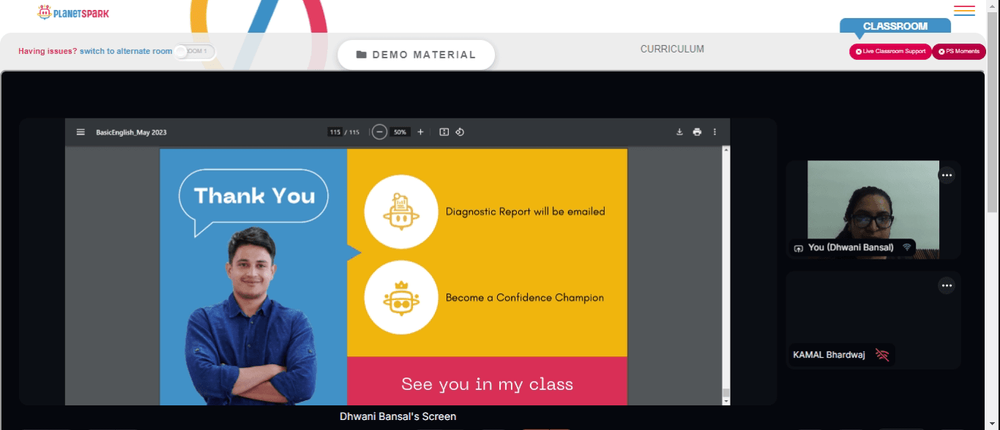Viewport: 1000px width, 430px height.
Task: Rotate the PDF counterclockwise
Action: pyautogui.click(x=460, y=132)
